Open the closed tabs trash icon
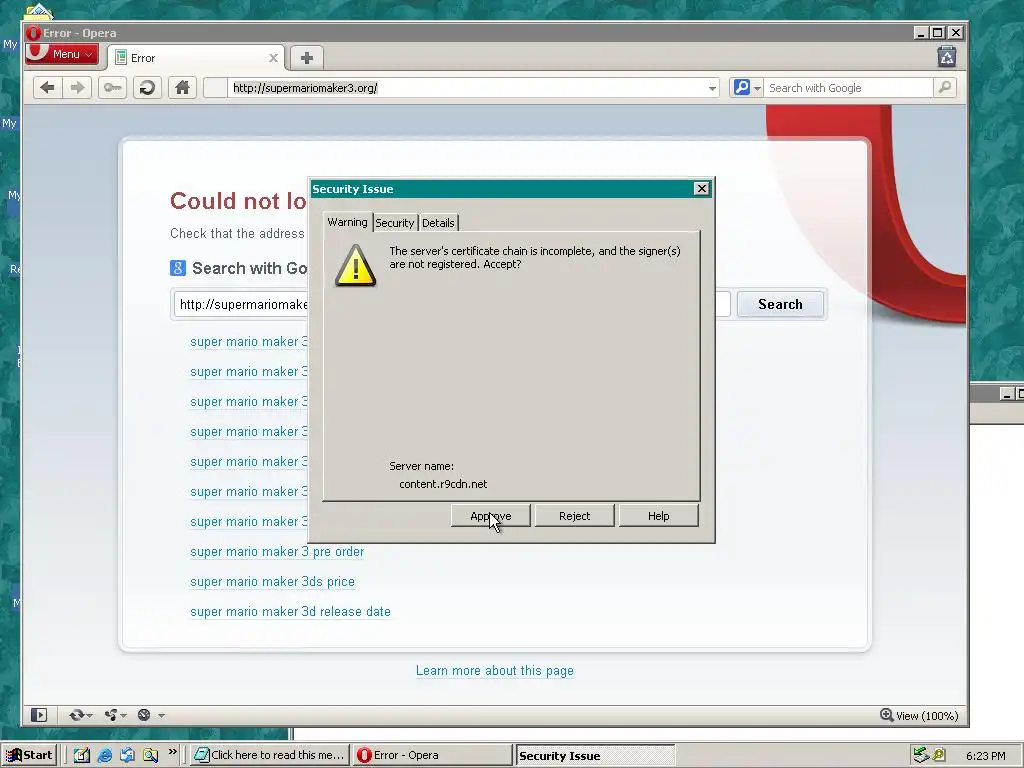This screenshot has height=768, width=1024. (947, 57)
